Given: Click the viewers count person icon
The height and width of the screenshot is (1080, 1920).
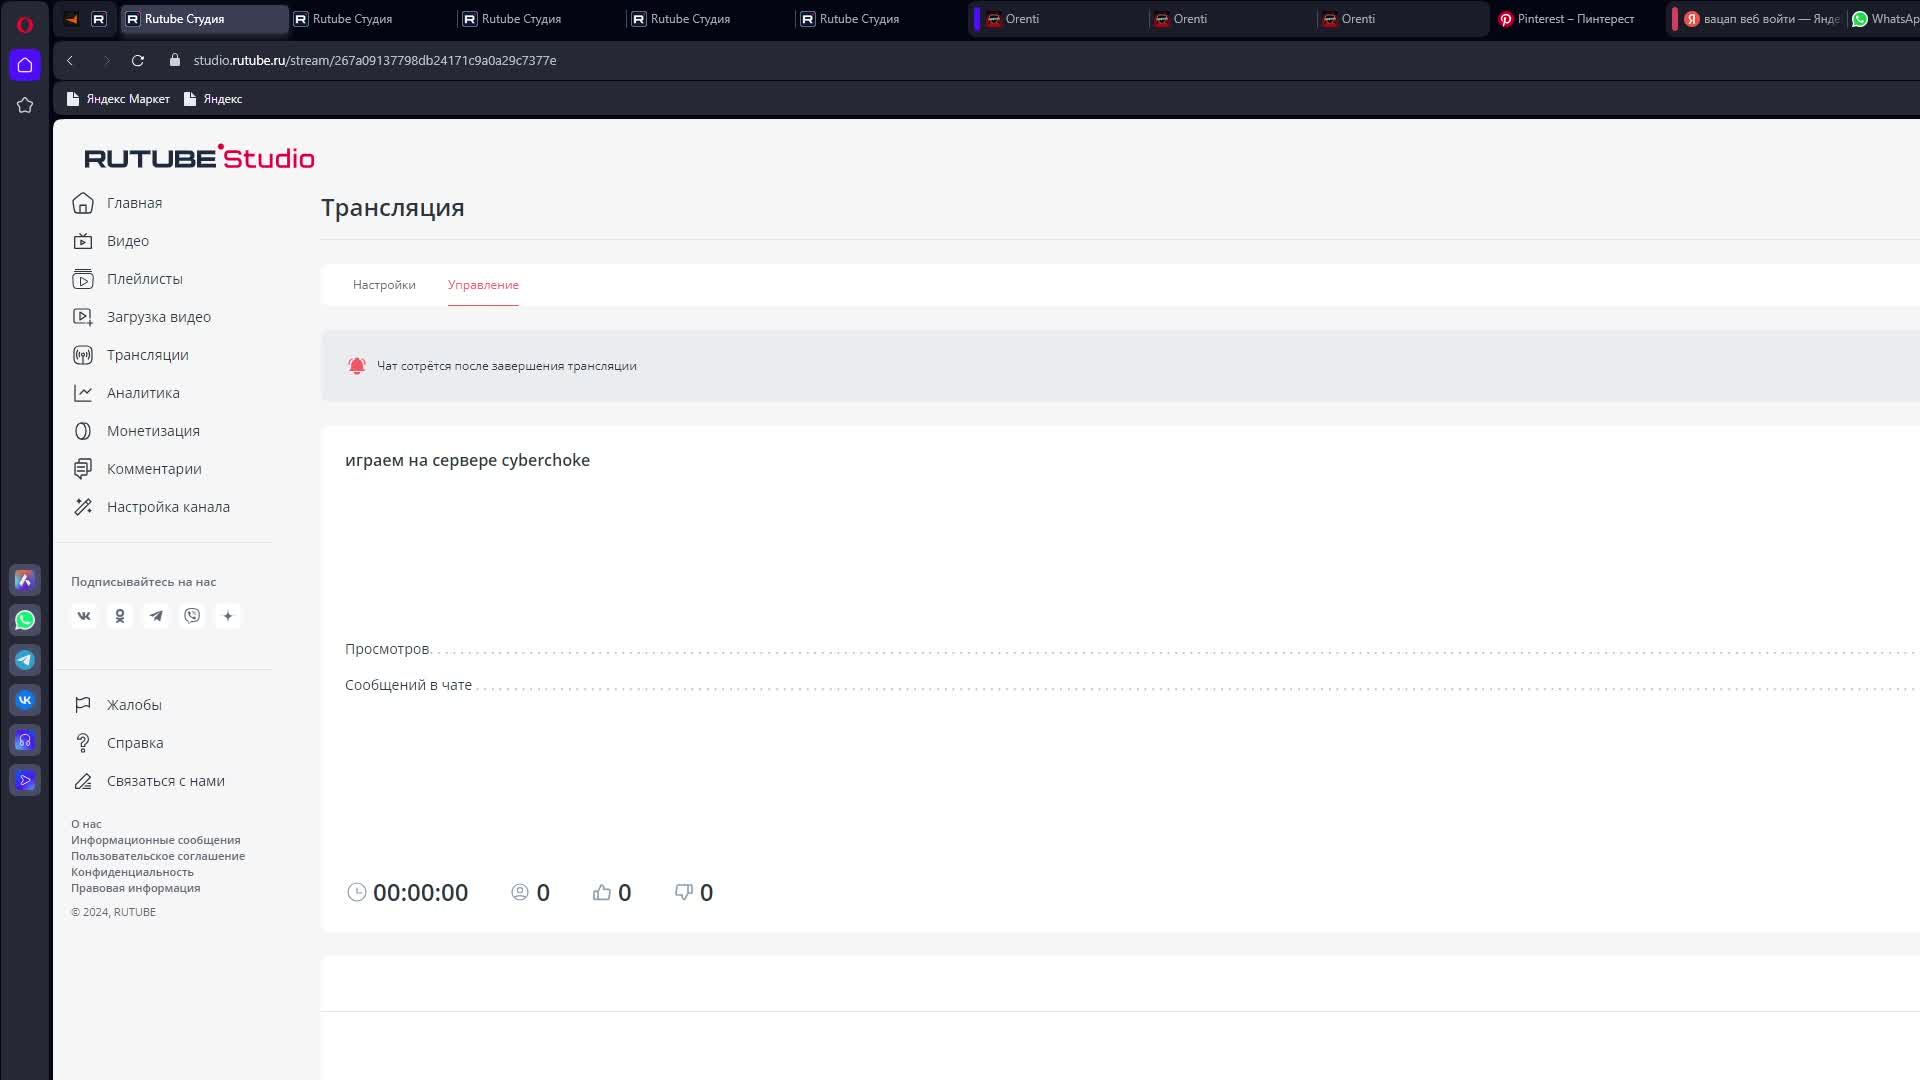Looking at the screenshot, I should pos(520,892).
